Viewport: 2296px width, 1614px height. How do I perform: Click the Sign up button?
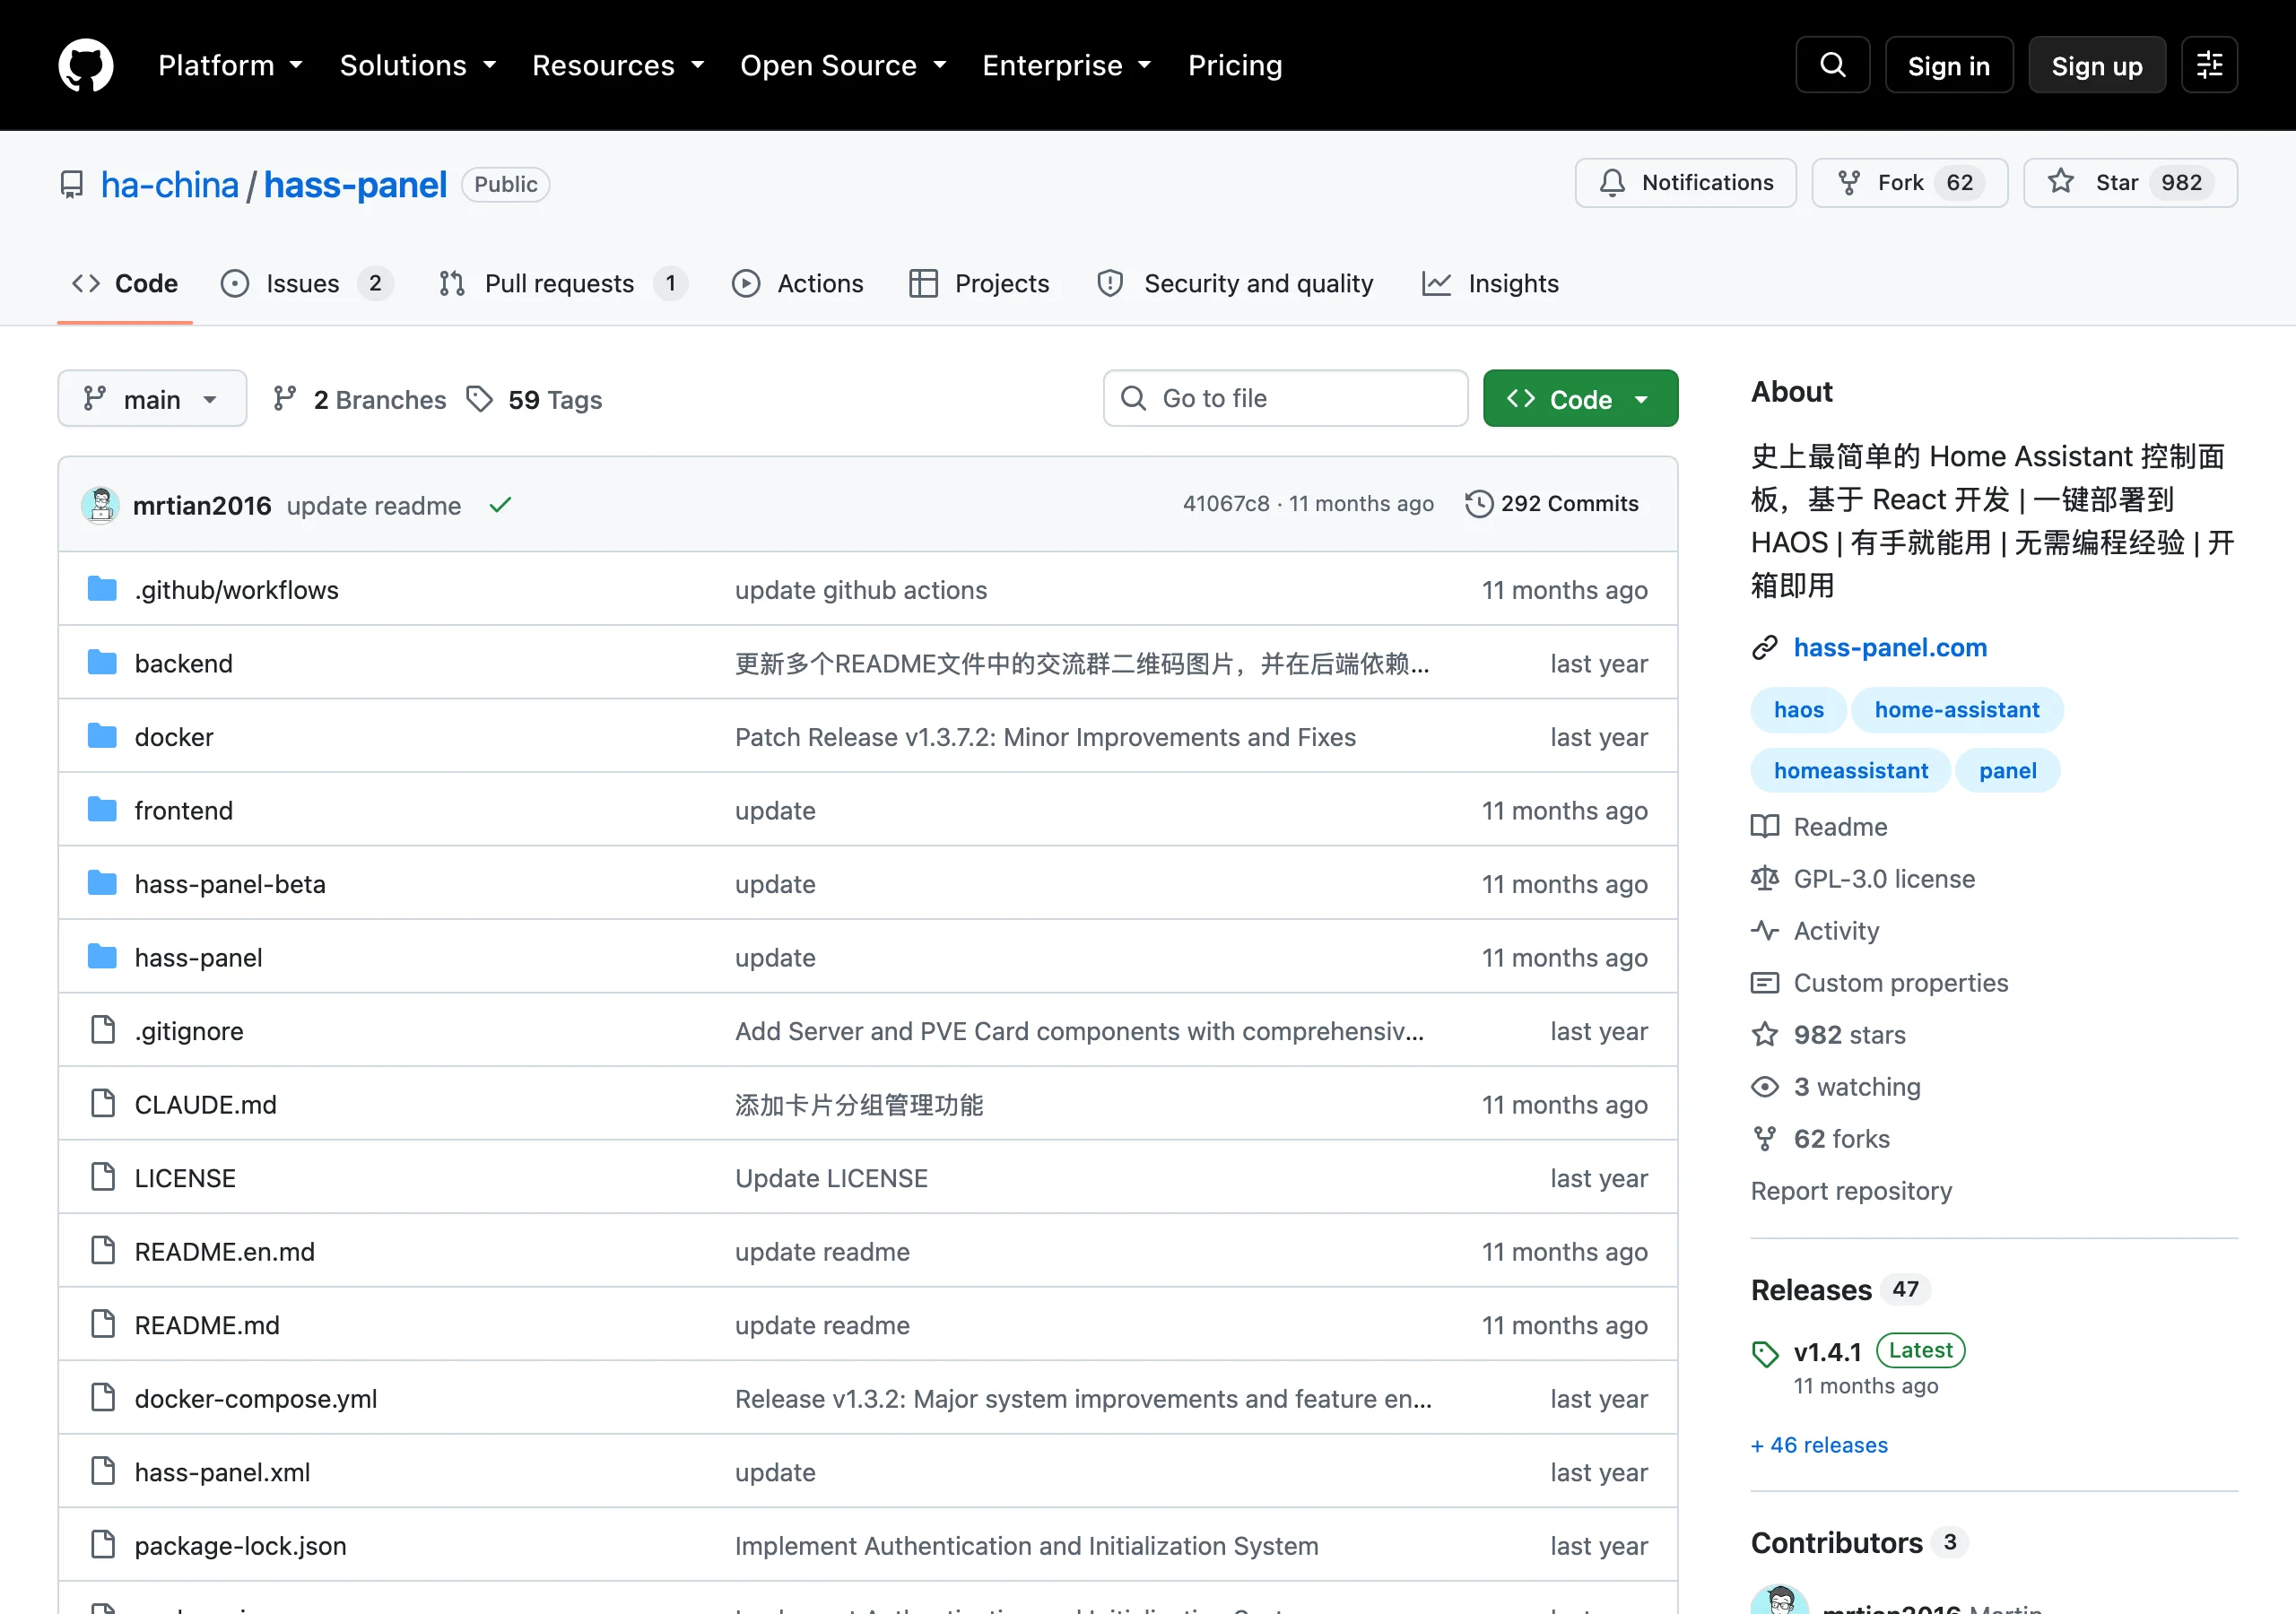(x=2097, y=65)
